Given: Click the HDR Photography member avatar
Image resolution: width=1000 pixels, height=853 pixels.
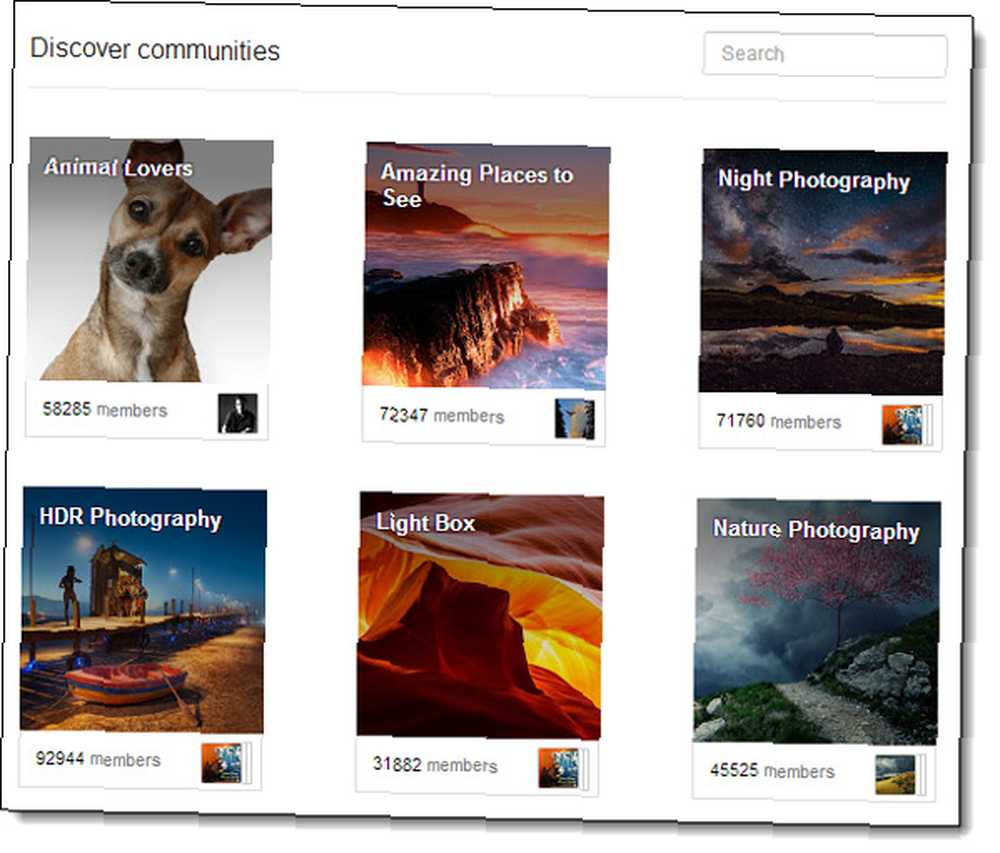Looking at the screenshot, I should pyautogui.click(x=221, y=763).
